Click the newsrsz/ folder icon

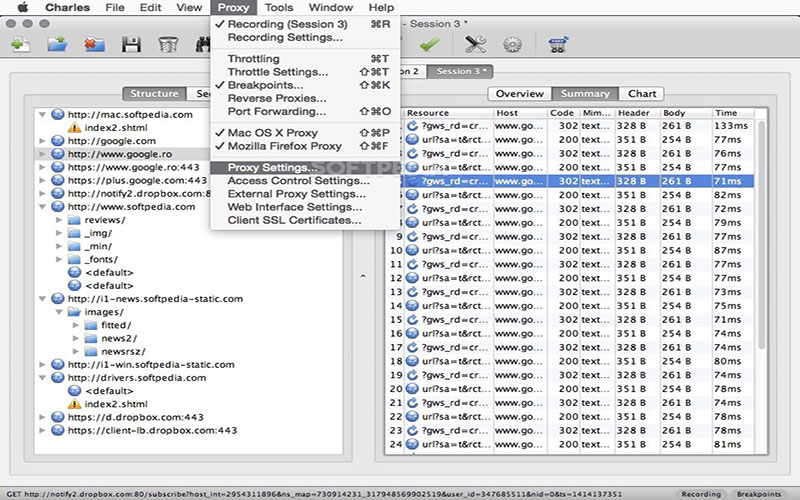pyautogui.click(x=91, y=352)
